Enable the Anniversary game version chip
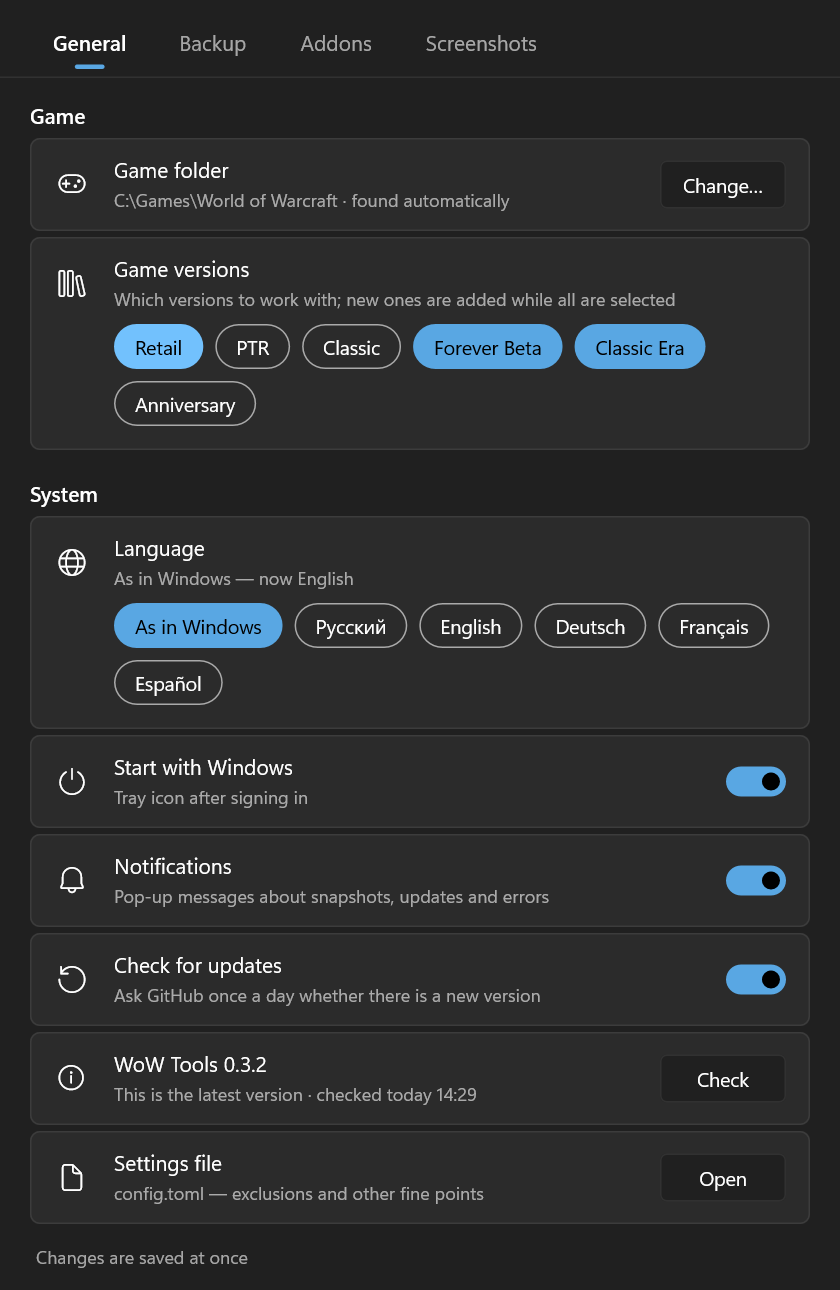Image resolution: width=840 pixels, height=1290 pixels. point(185,405)
